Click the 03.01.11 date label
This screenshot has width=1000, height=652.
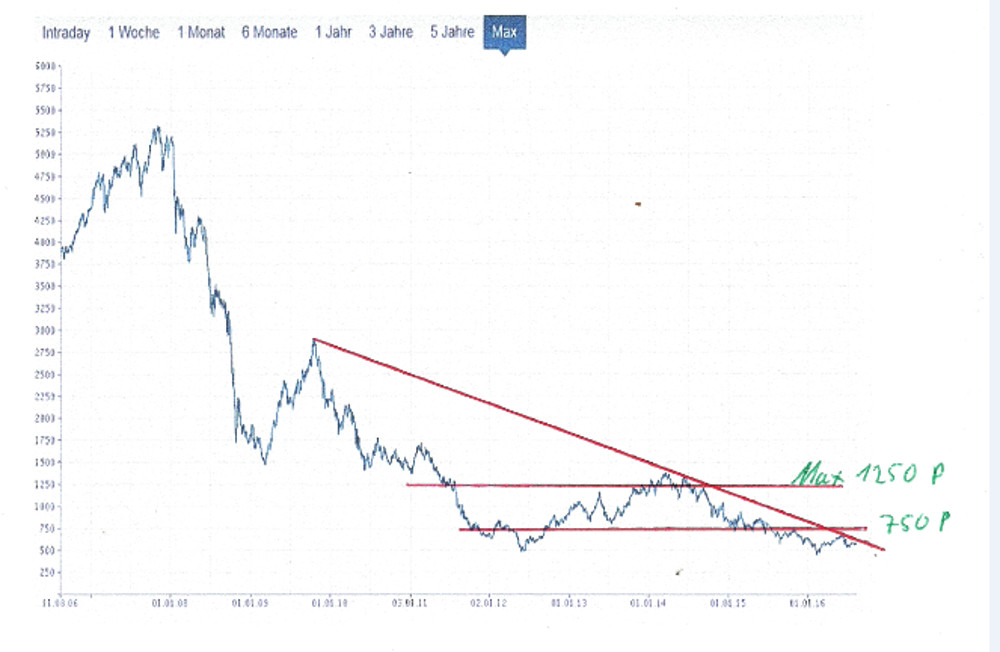click(409, 603)
